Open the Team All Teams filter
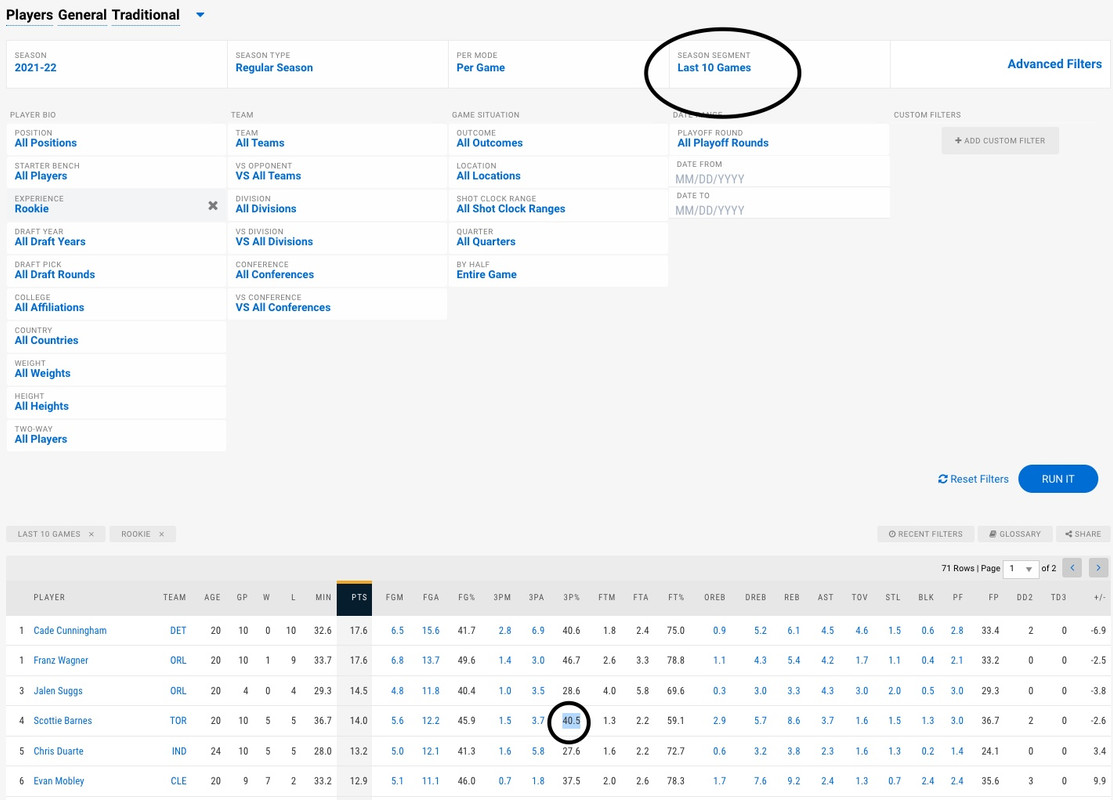Image resolution: width=1113 pixels, height=800 pixels. pos(337,139)
